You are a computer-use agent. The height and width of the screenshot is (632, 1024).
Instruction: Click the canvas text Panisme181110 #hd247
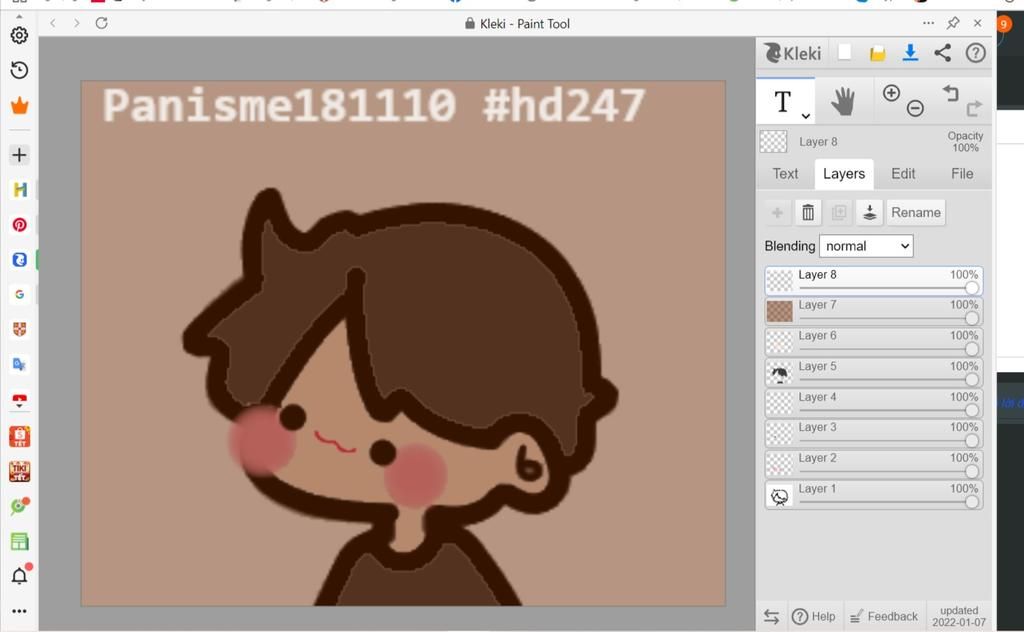tap(374, 105)
